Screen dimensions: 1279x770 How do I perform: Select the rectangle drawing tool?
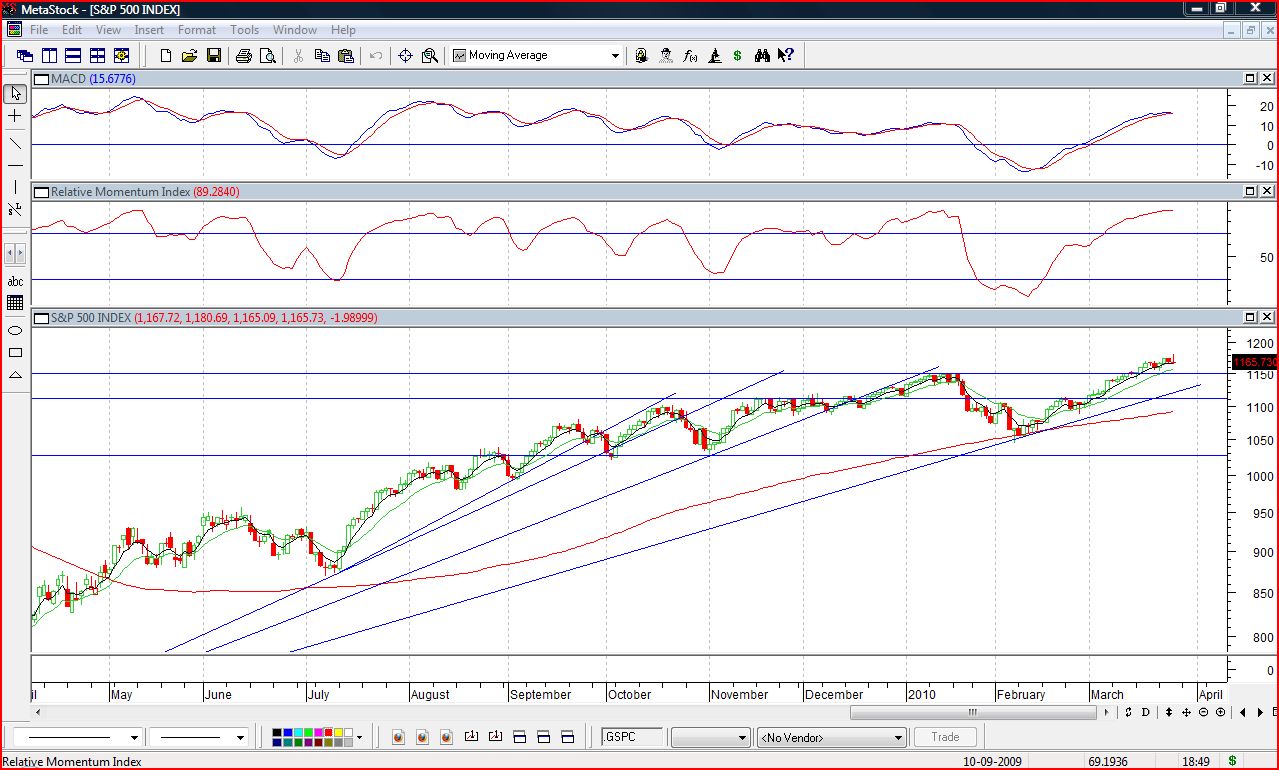[15, 352]
